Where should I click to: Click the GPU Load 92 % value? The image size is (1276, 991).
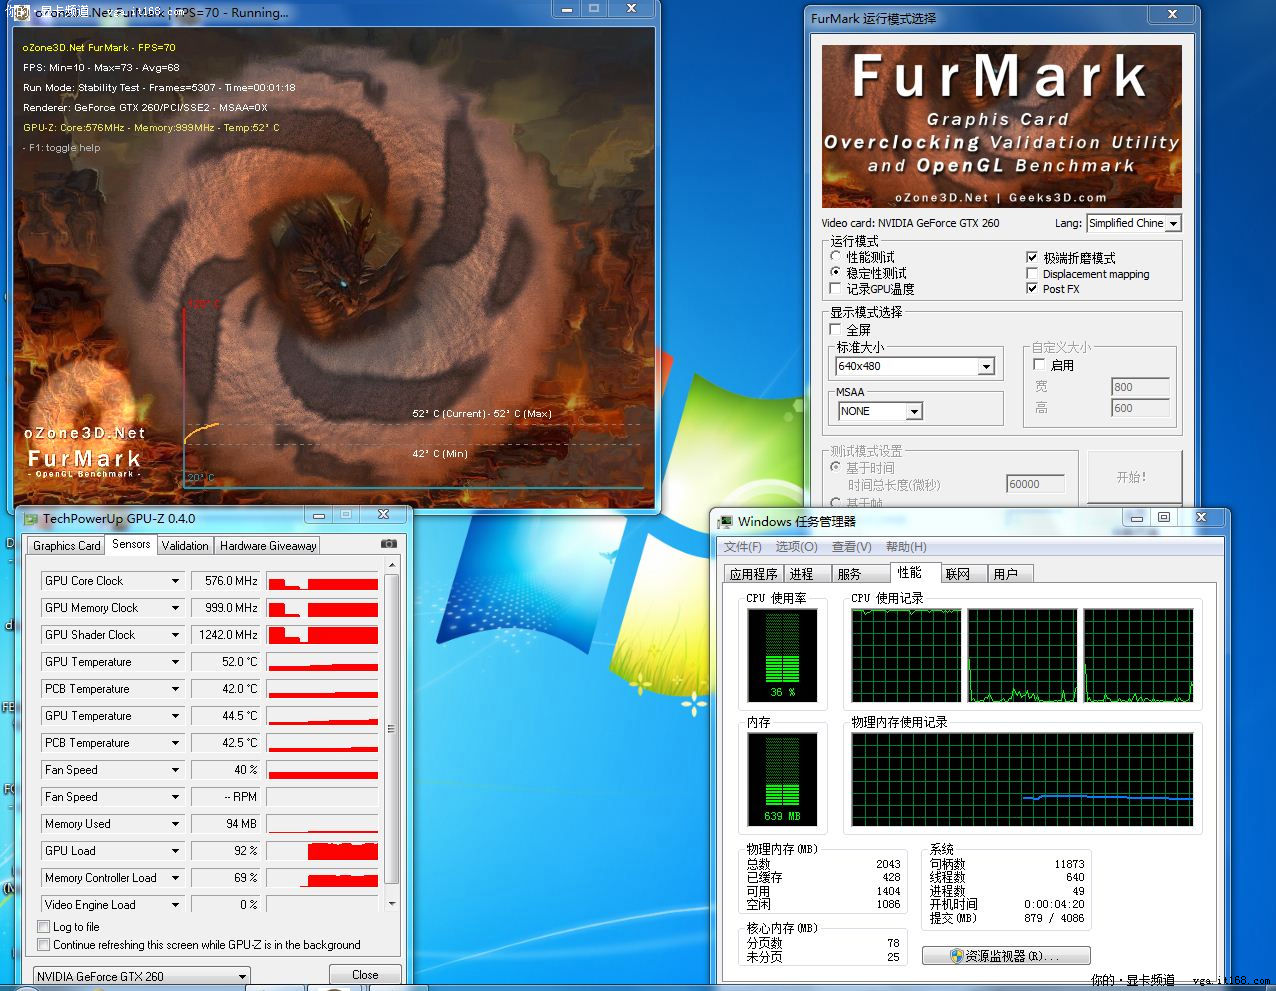pyautogui.click(x=226, y=851)
